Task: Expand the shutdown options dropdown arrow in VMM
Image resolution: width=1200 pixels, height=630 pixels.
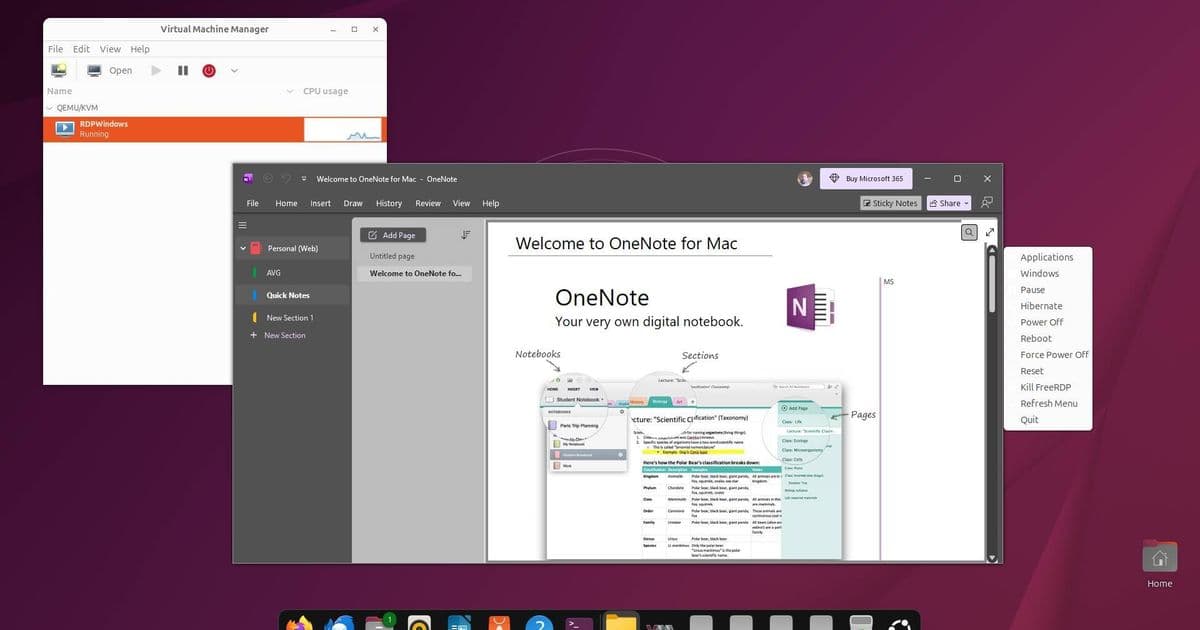Action: [x=233, y=71]
